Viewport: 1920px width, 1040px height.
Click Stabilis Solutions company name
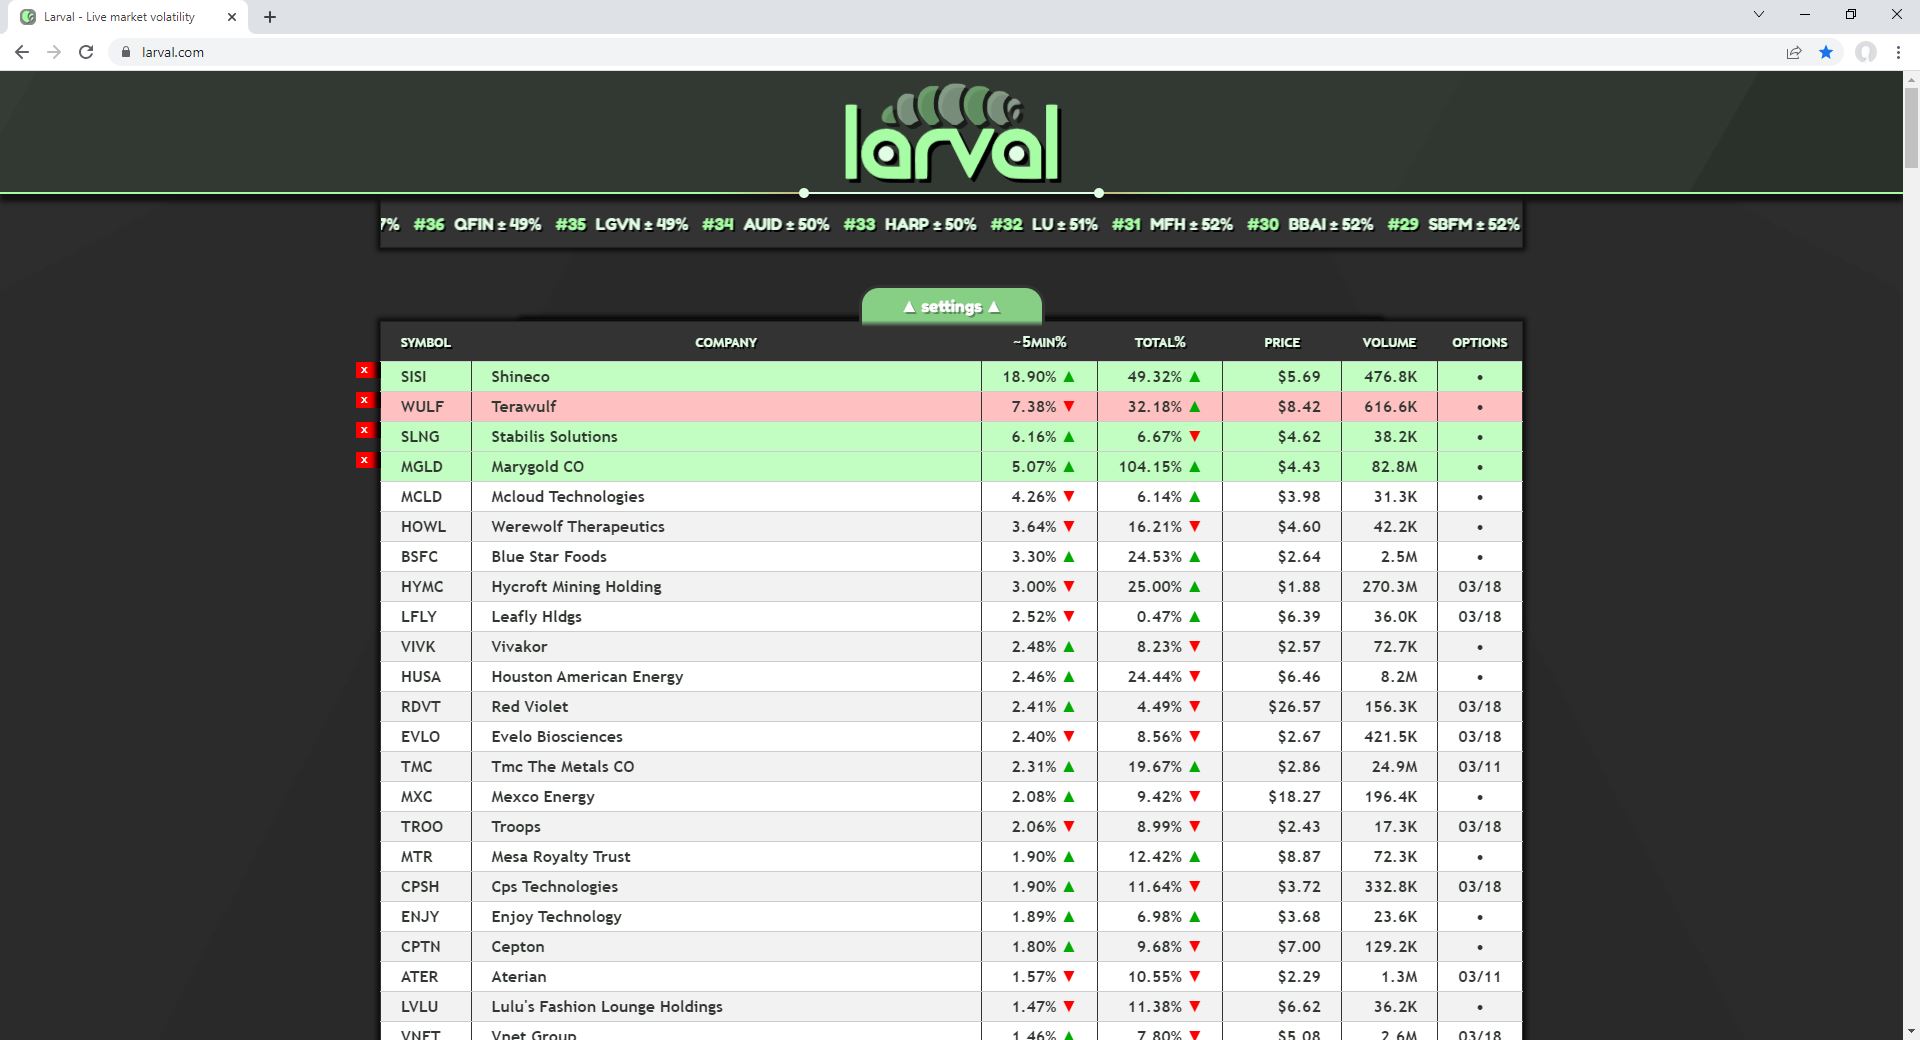click(x=554, y=437)
